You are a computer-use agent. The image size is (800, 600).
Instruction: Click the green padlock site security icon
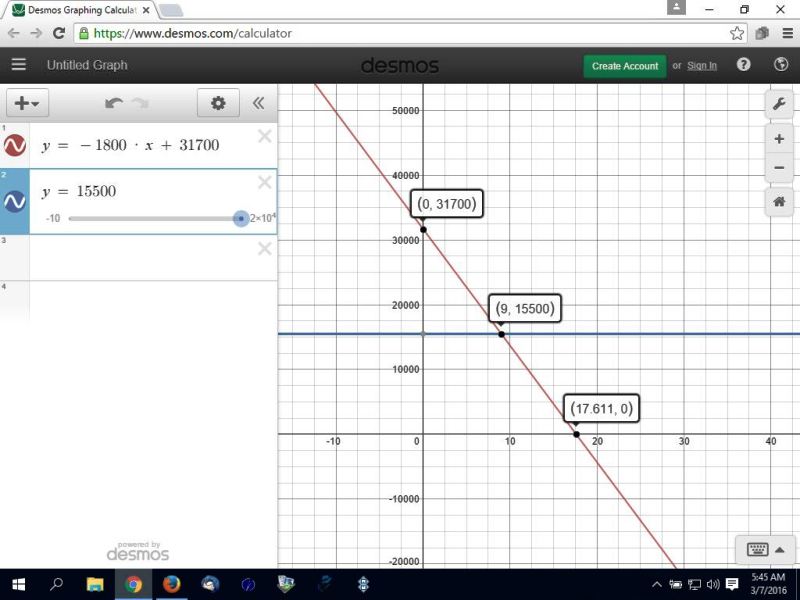(84, 34)
